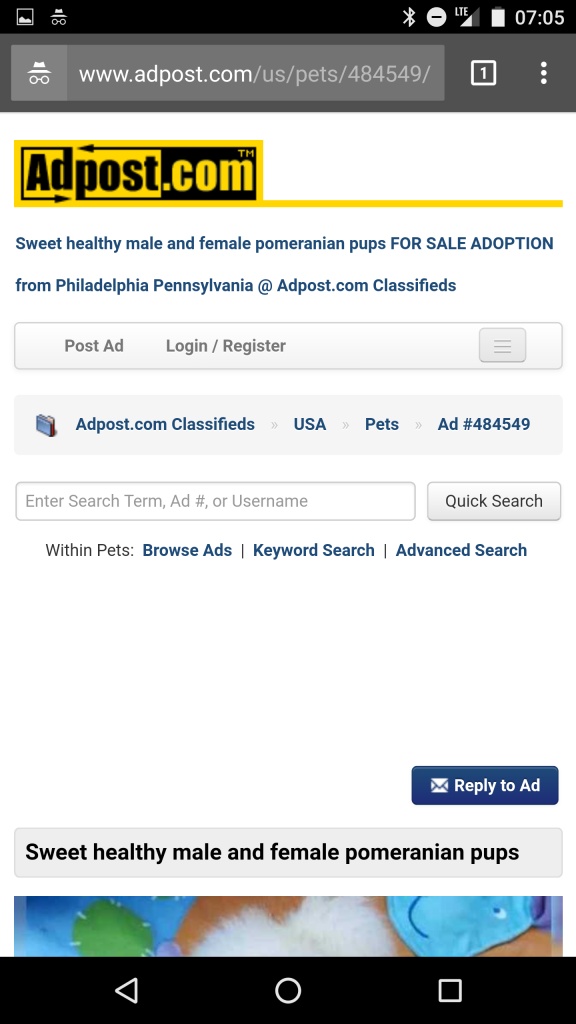Tap the Android home circle button

[288, 990]
